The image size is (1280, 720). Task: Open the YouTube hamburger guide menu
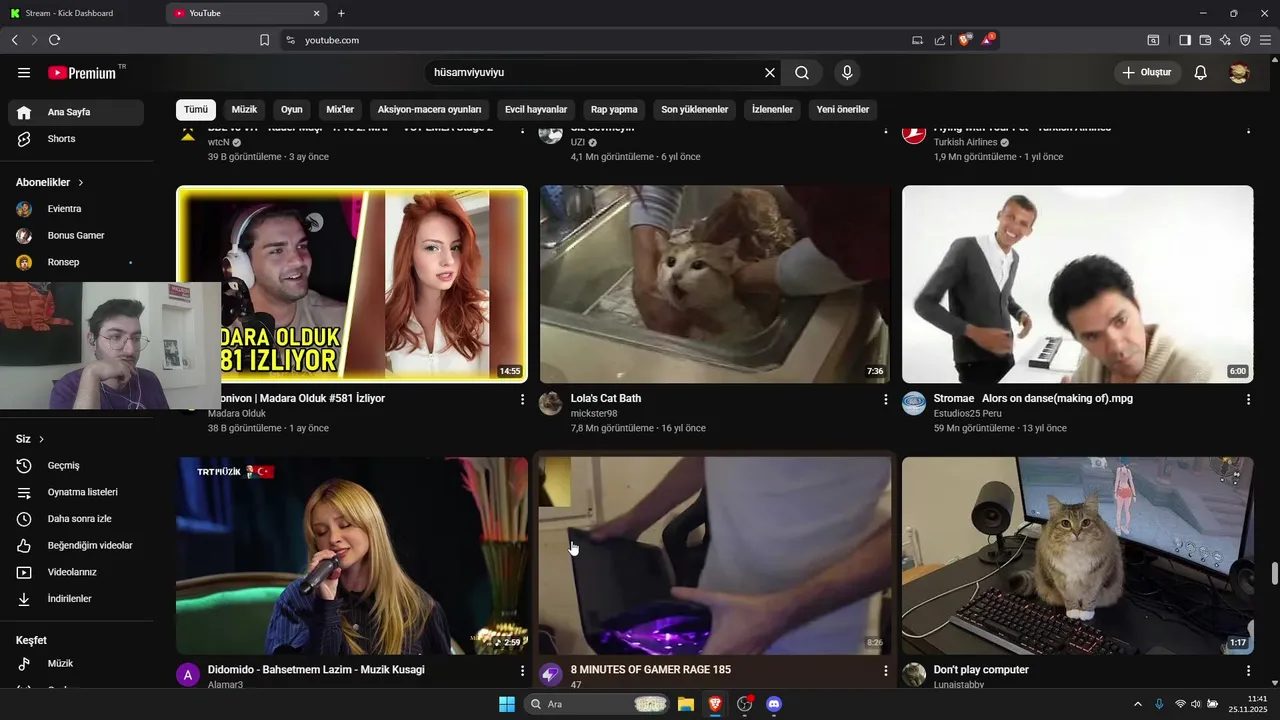click(24, 73)
